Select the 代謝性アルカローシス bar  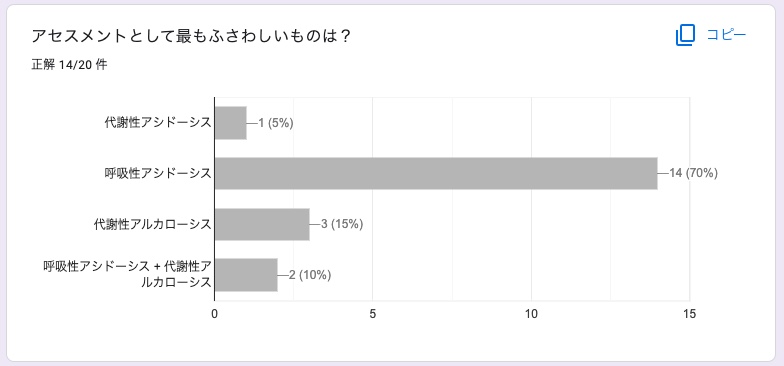pos(262,224)
